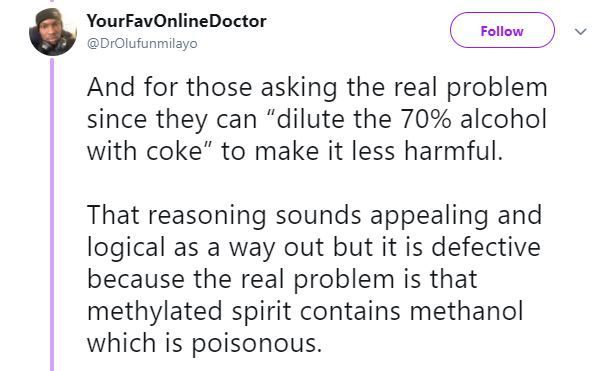Click the word "defective" in the tweet
Image resolution: width=616 pixels, height=371 pixels.
coord(486,247)
